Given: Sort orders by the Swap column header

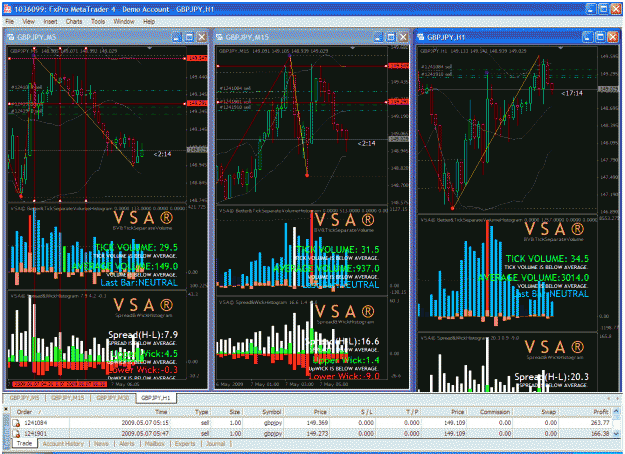Looking at the screenshot, I should (537, 412).
